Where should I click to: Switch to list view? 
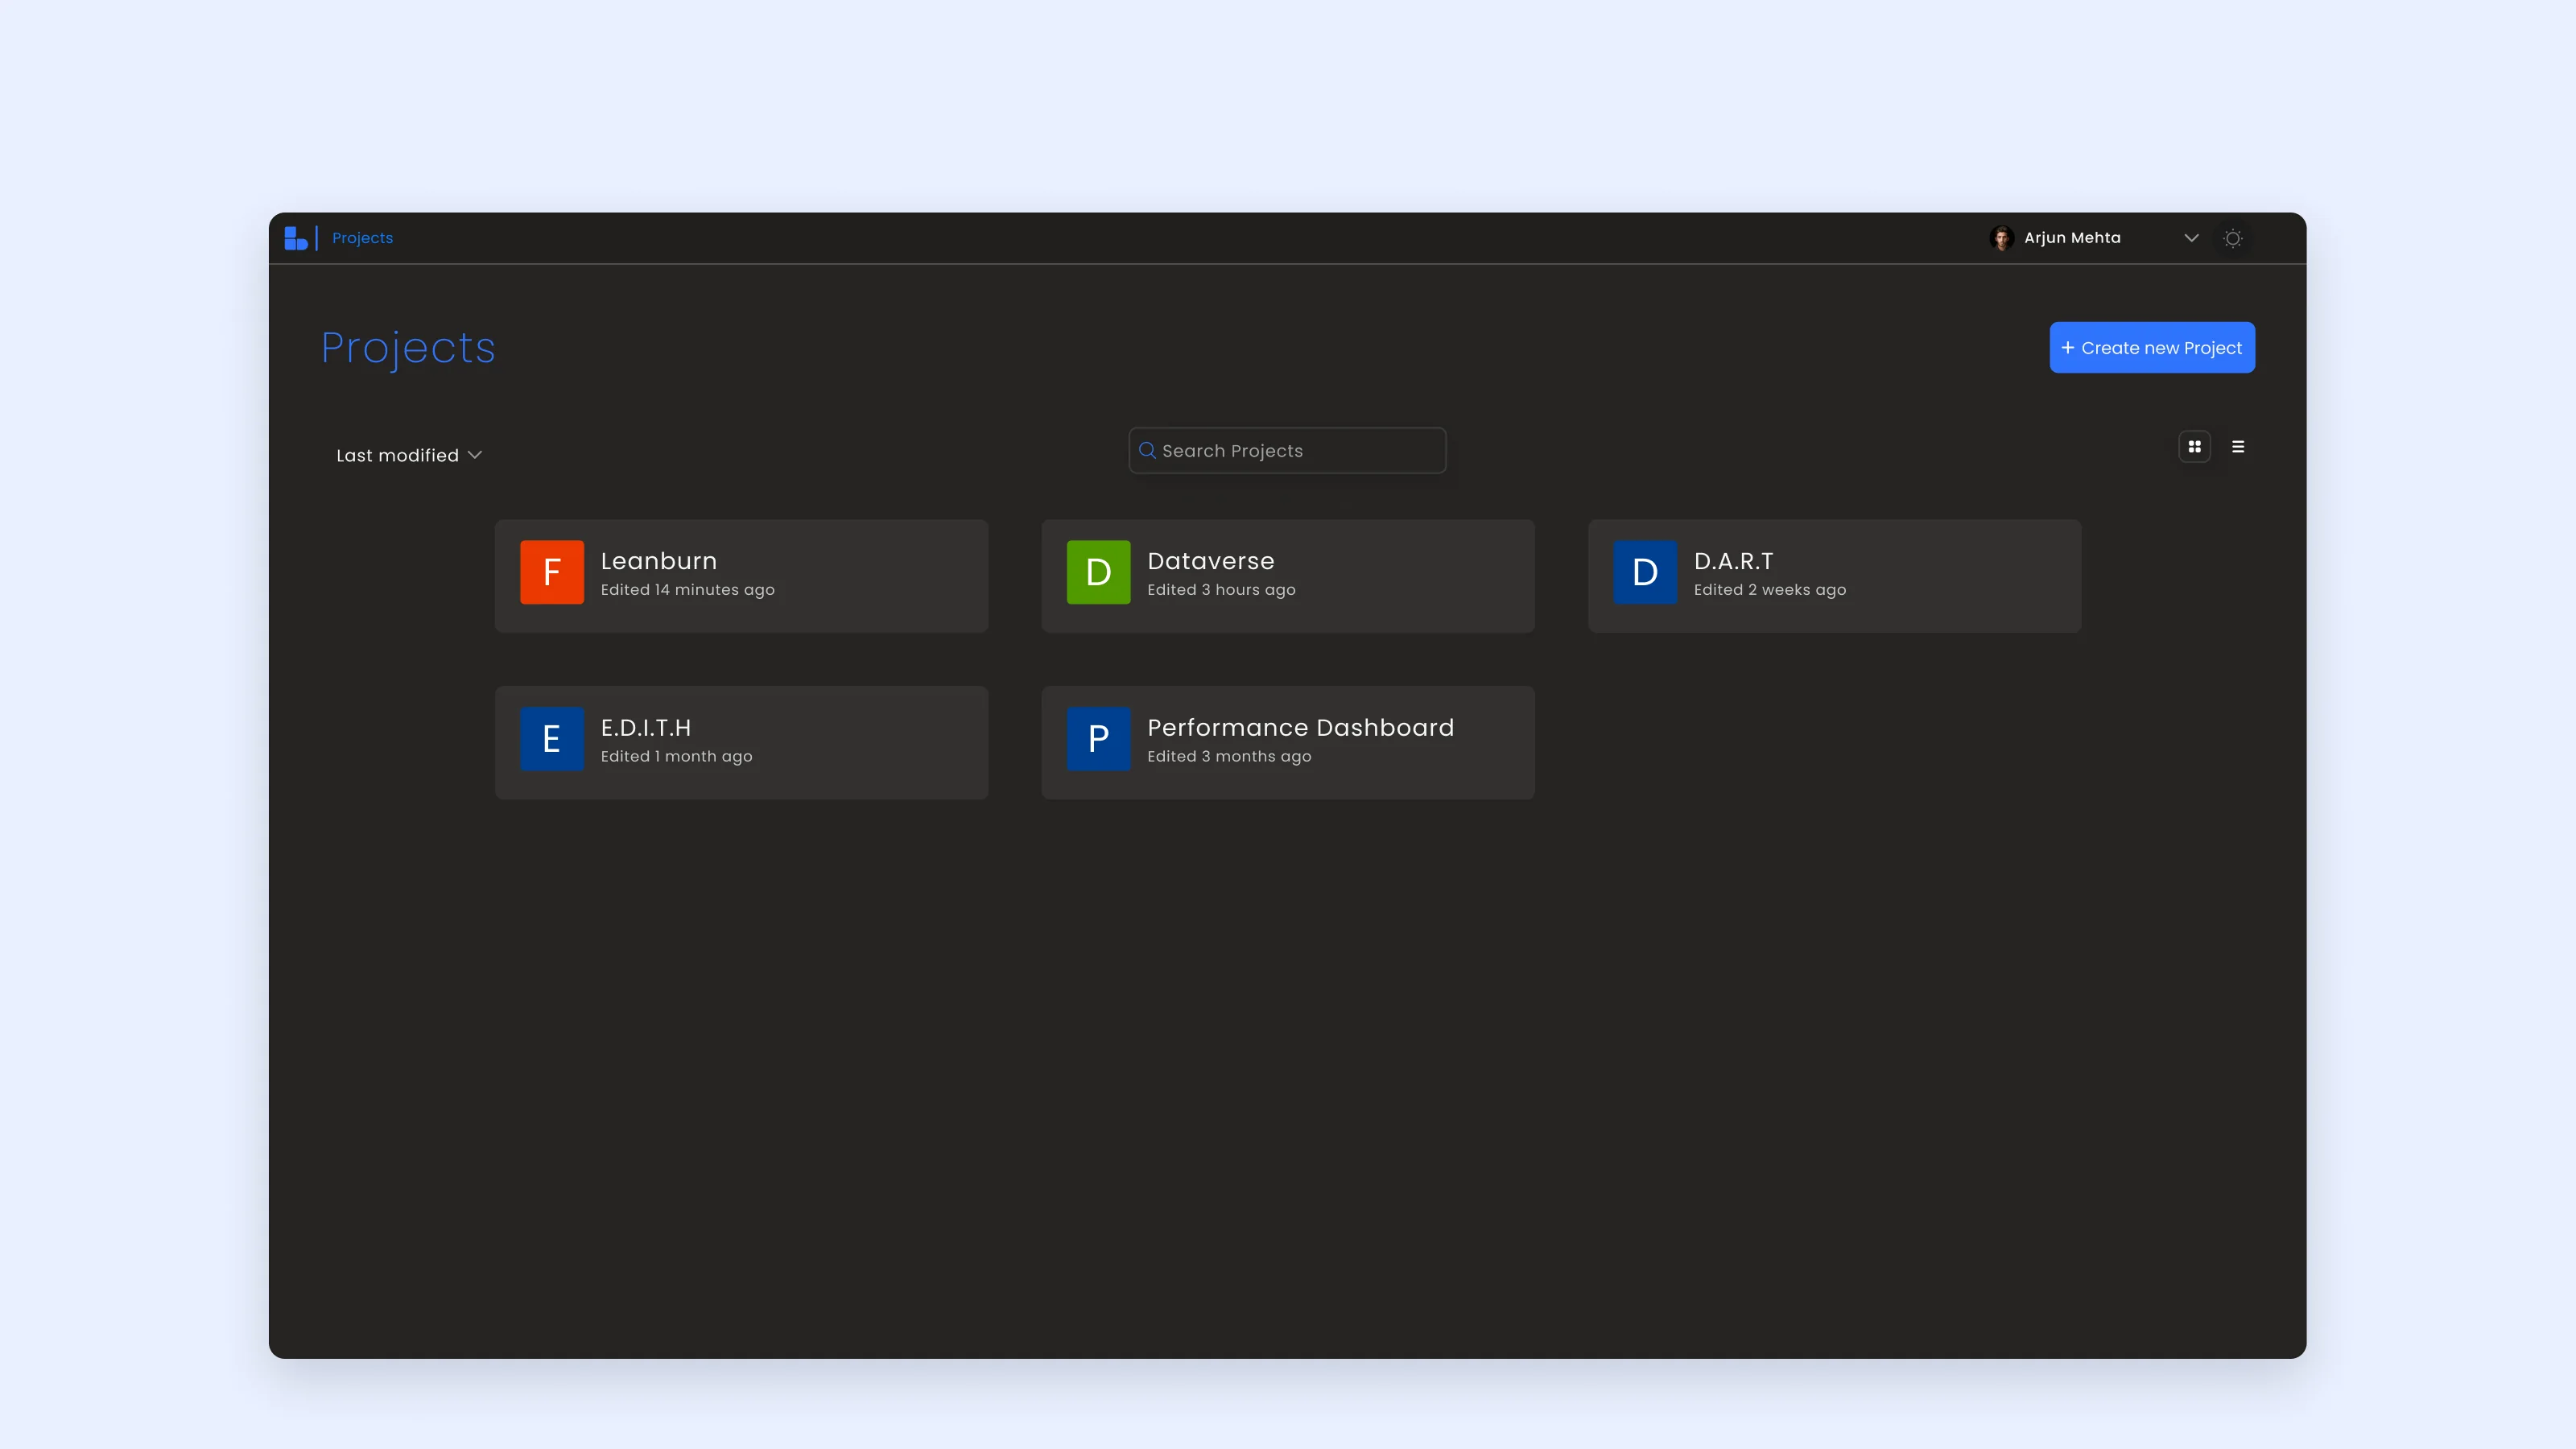pyautogui.click(x=2238, y=447)
